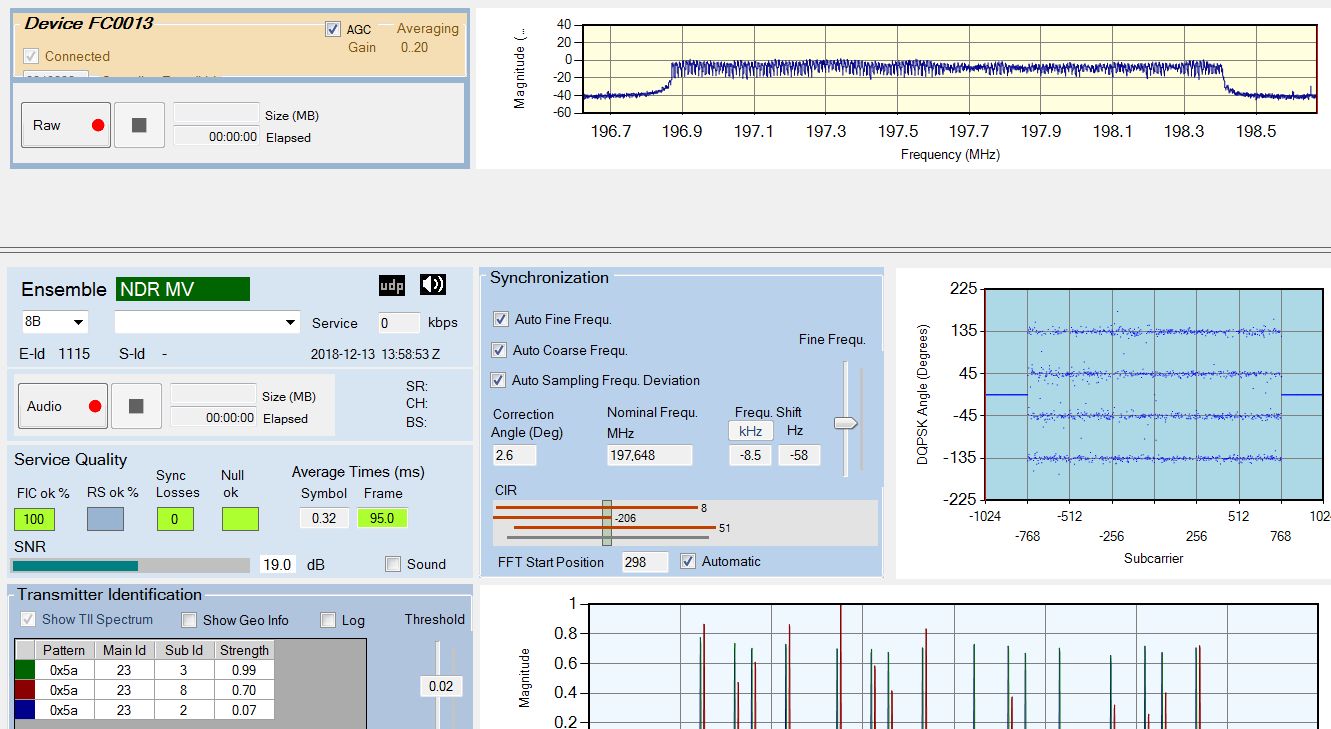Toggle Auto Coarse Frequ. checkbox

click(500, 350)
